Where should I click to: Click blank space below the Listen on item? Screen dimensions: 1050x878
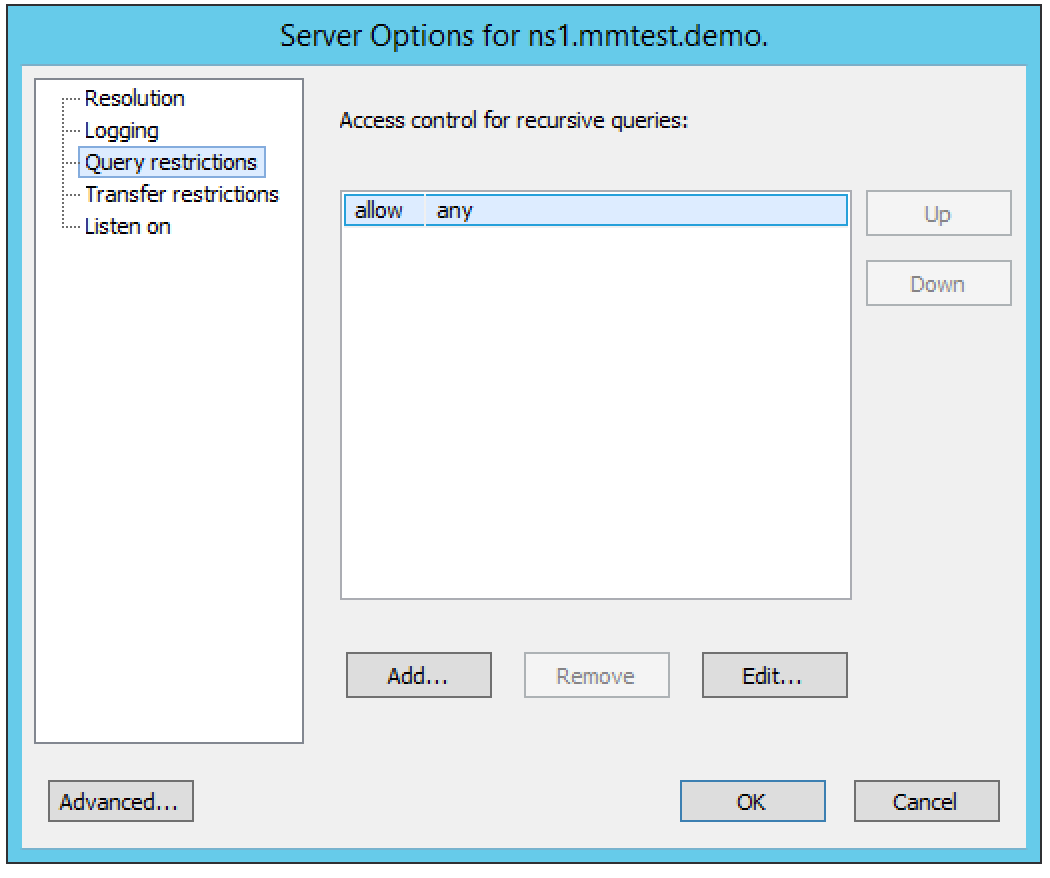(168, 480)
